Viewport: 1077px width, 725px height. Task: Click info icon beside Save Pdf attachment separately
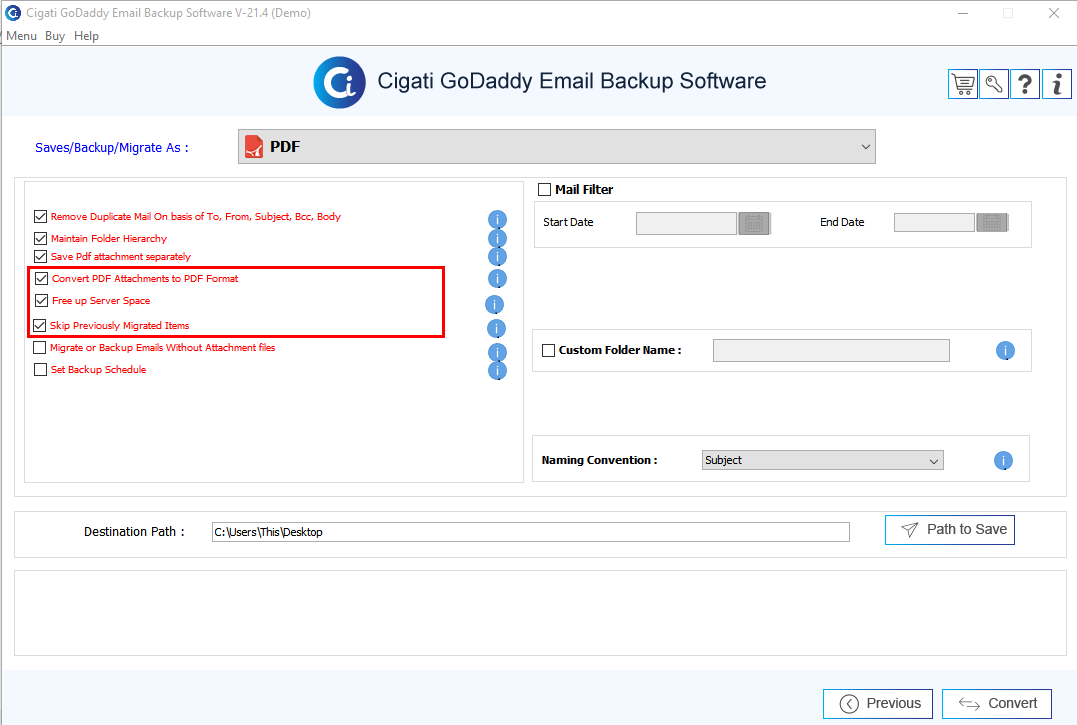[x=497, y=257]
